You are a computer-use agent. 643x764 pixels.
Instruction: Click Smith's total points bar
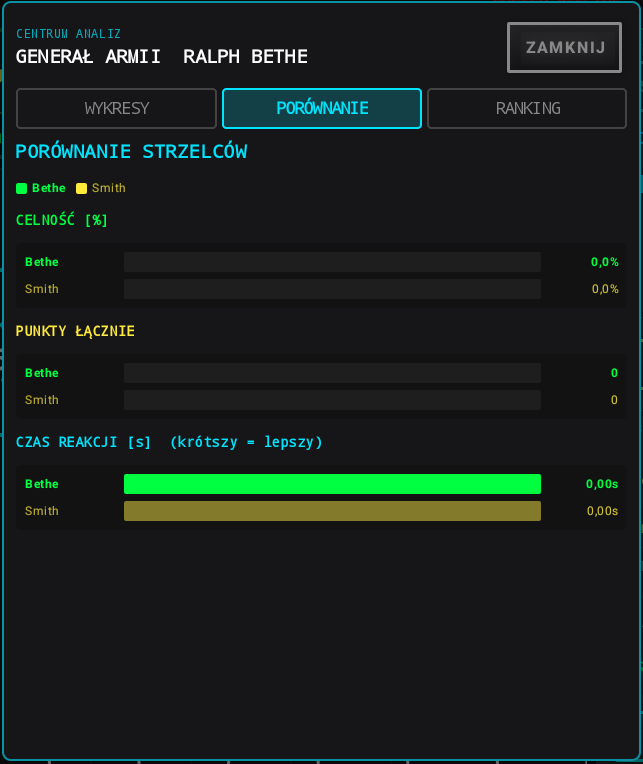point(332,400)
